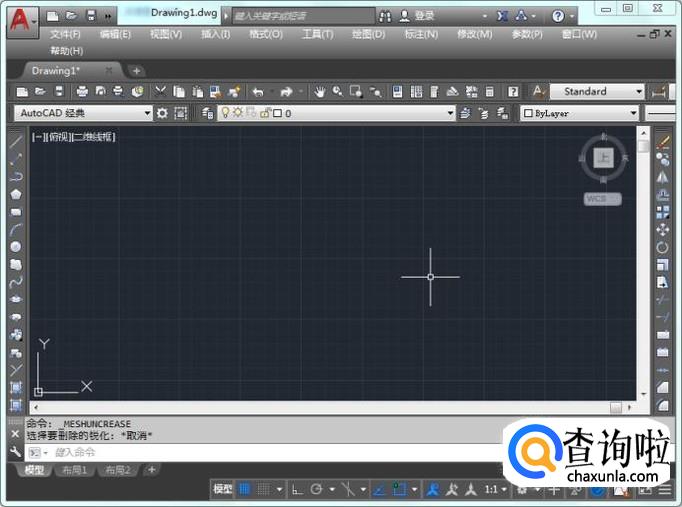Click the Plot printer icon
Viewport: 682px width, 507px height.
point(82,91)
